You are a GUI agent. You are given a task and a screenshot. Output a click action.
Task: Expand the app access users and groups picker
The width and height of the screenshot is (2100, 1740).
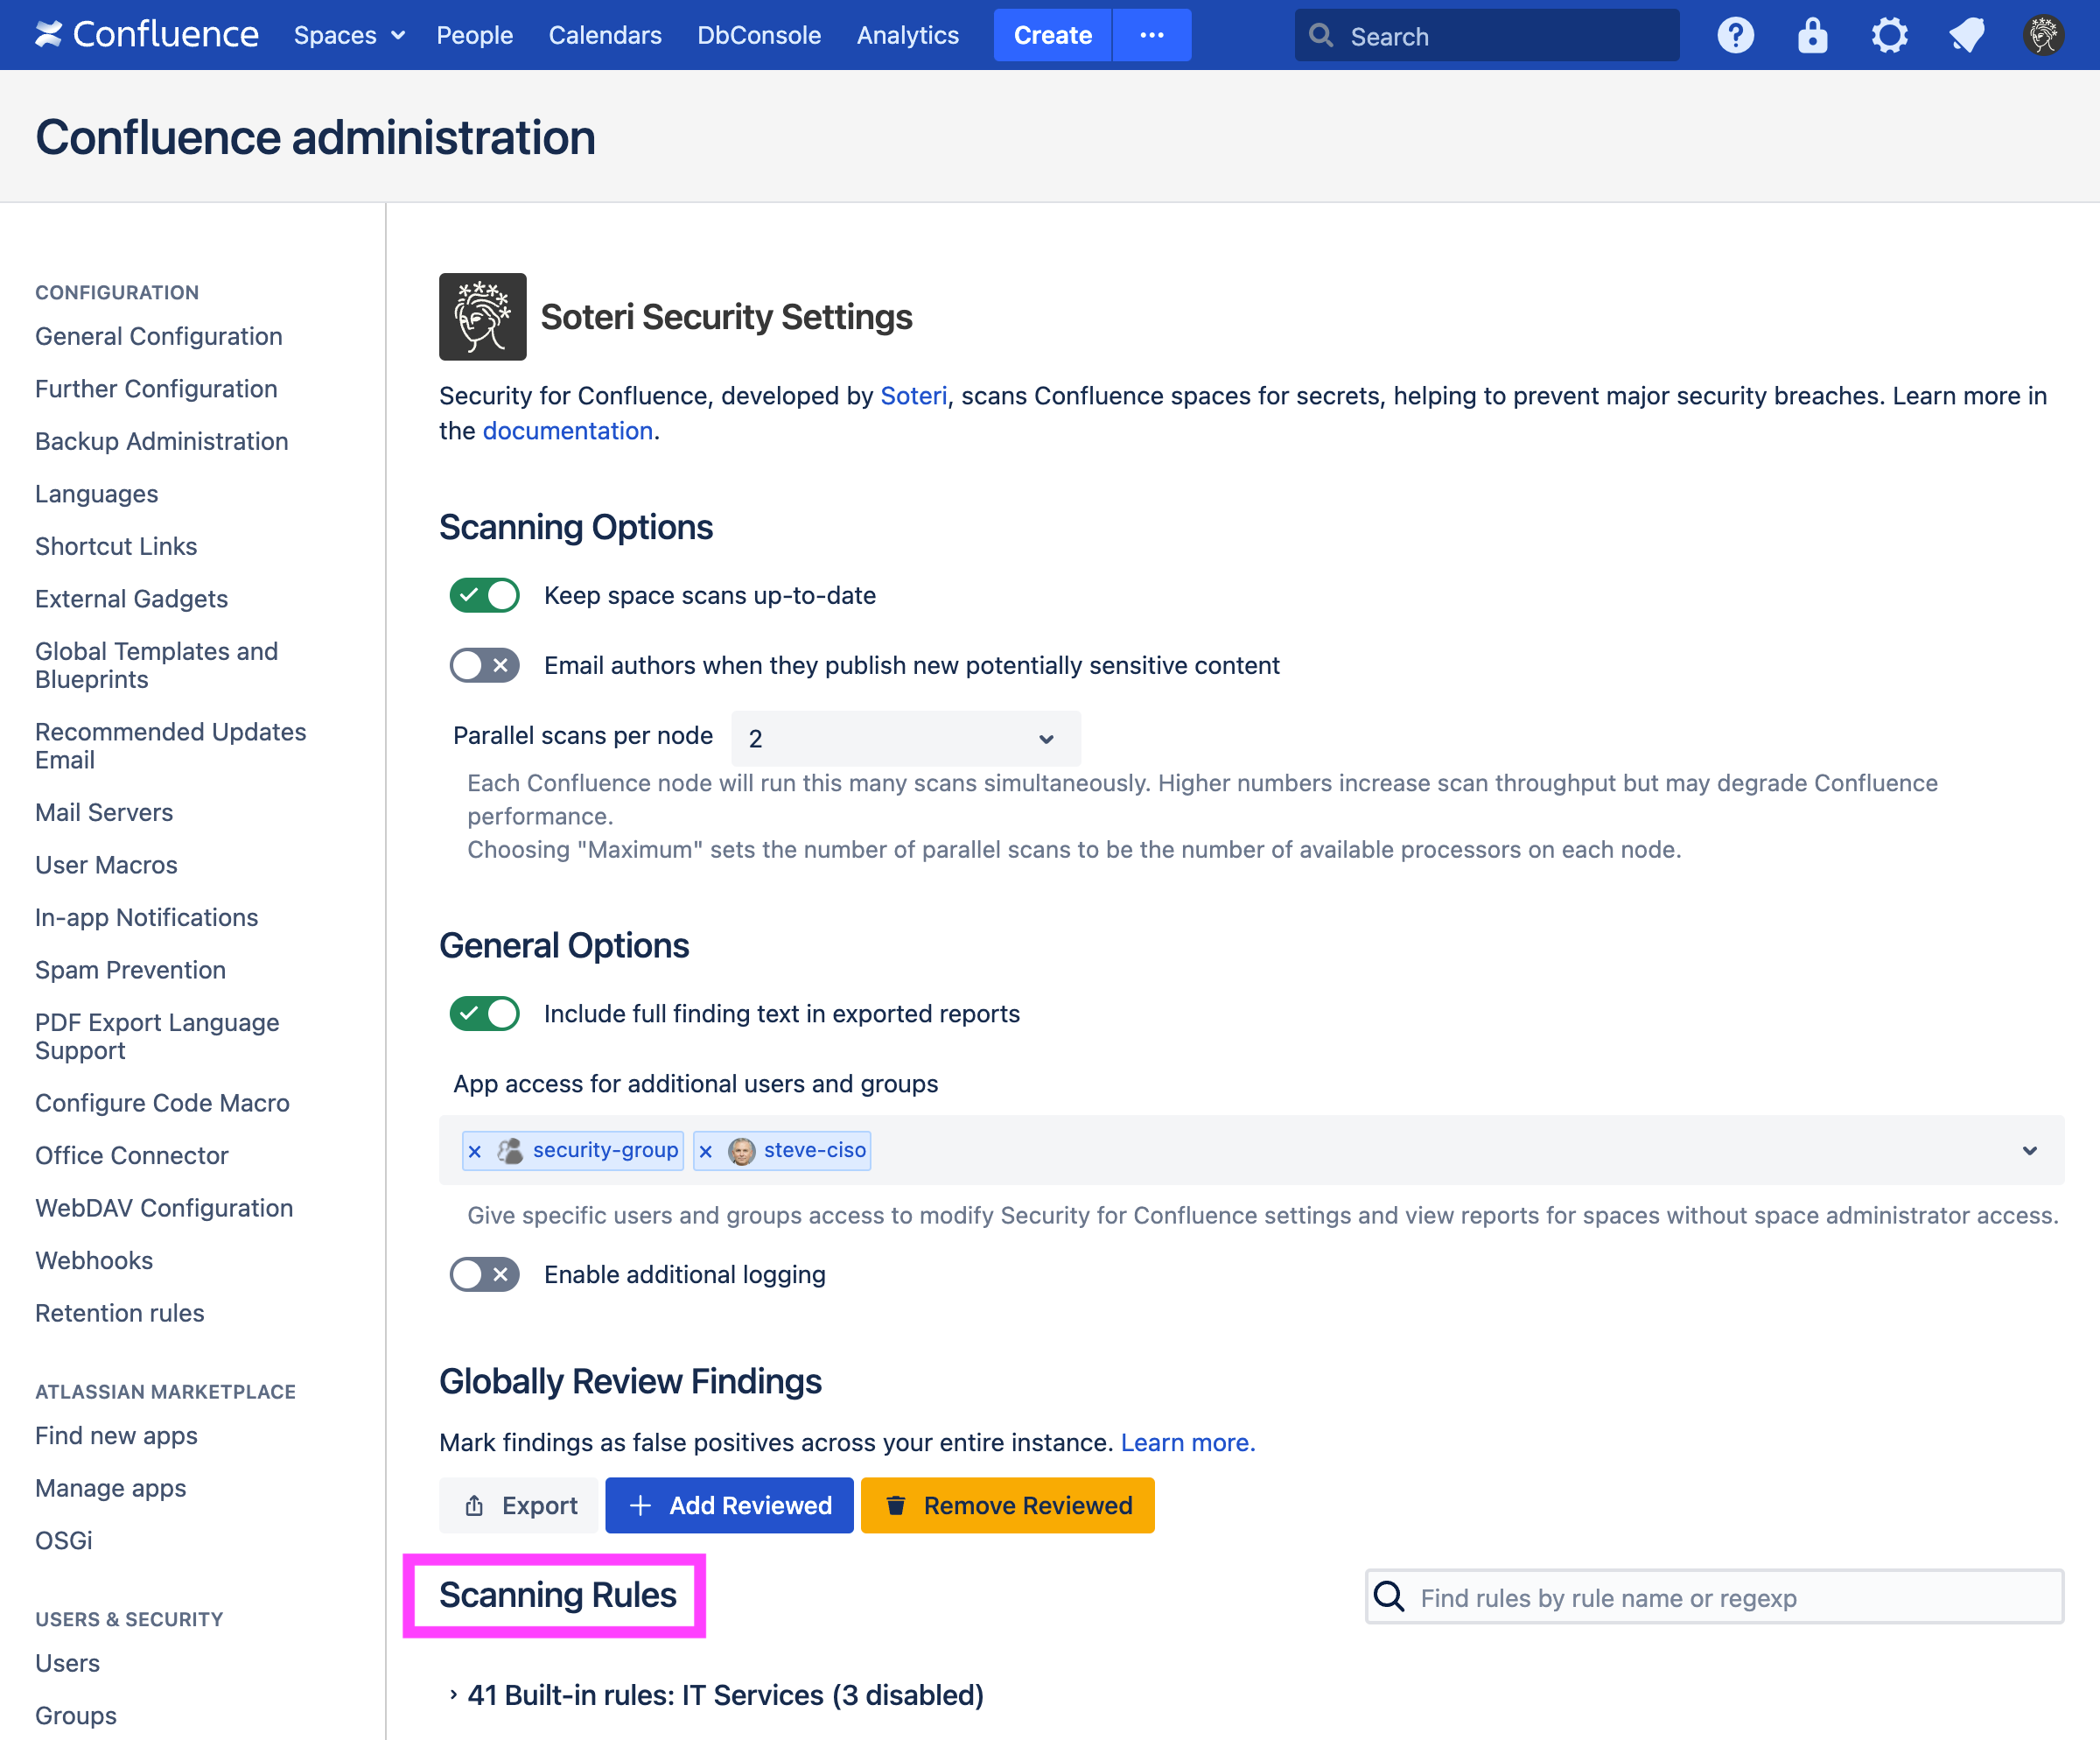coord(2029,1150)
